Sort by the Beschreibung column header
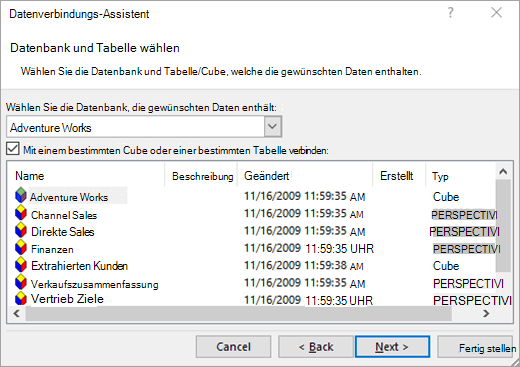 (x=202, y=176)
